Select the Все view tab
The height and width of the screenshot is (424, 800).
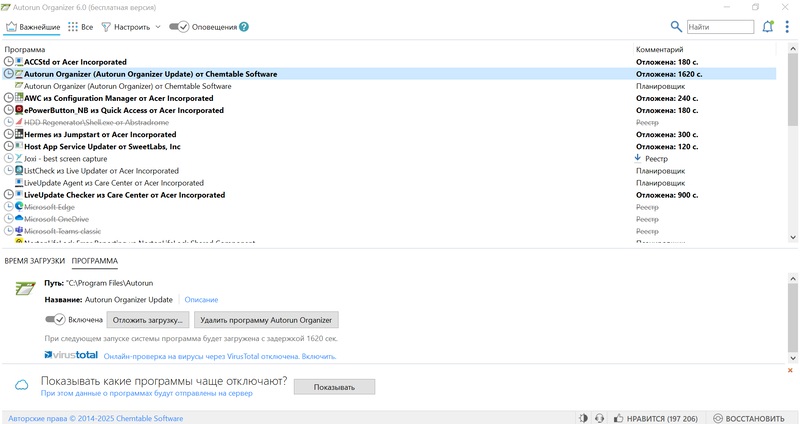(x=81, y=27)
